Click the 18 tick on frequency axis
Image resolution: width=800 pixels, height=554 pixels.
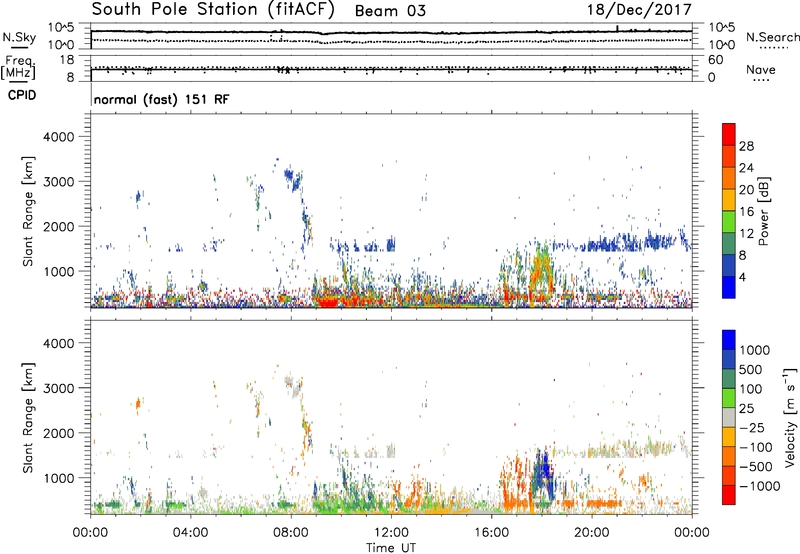[67, 60]
